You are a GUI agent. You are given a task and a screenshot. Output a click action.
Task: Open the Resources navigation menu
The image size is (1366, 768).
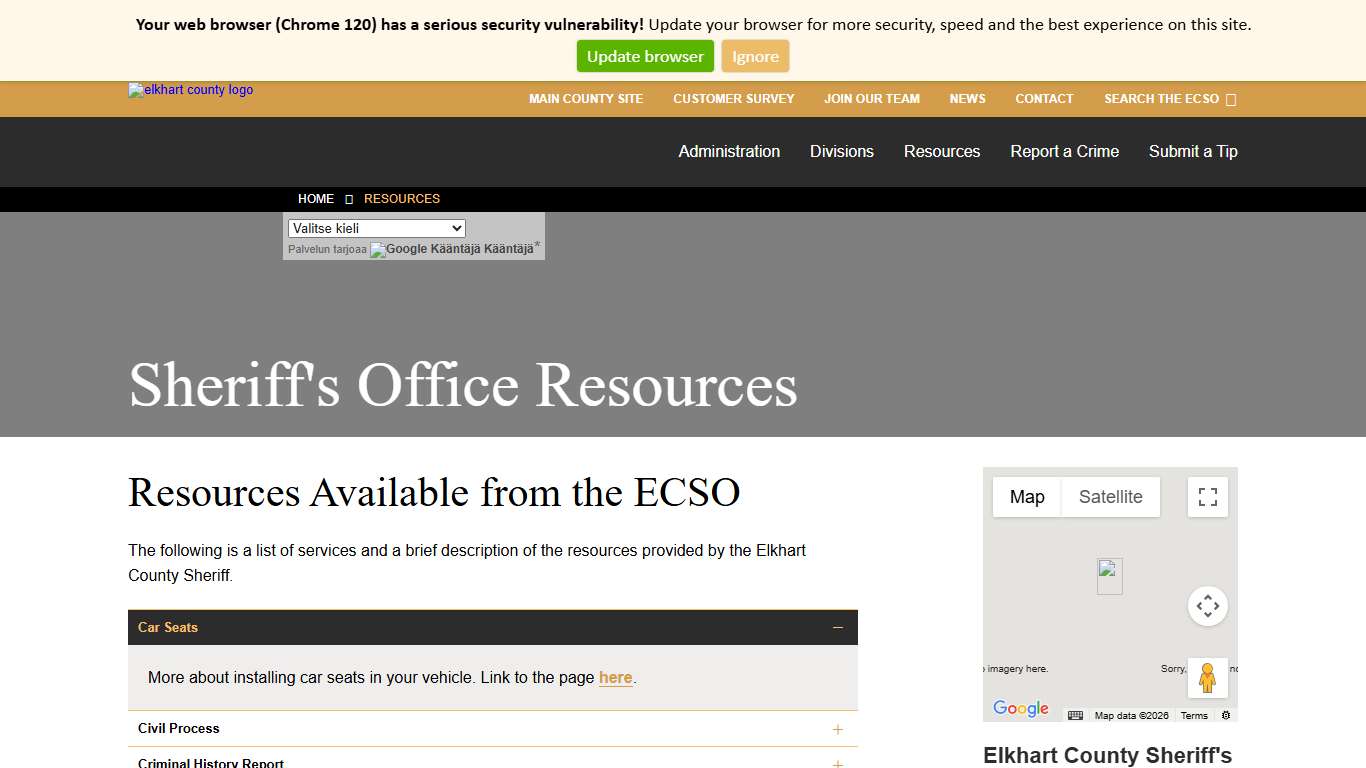click(x=941, y=151)
